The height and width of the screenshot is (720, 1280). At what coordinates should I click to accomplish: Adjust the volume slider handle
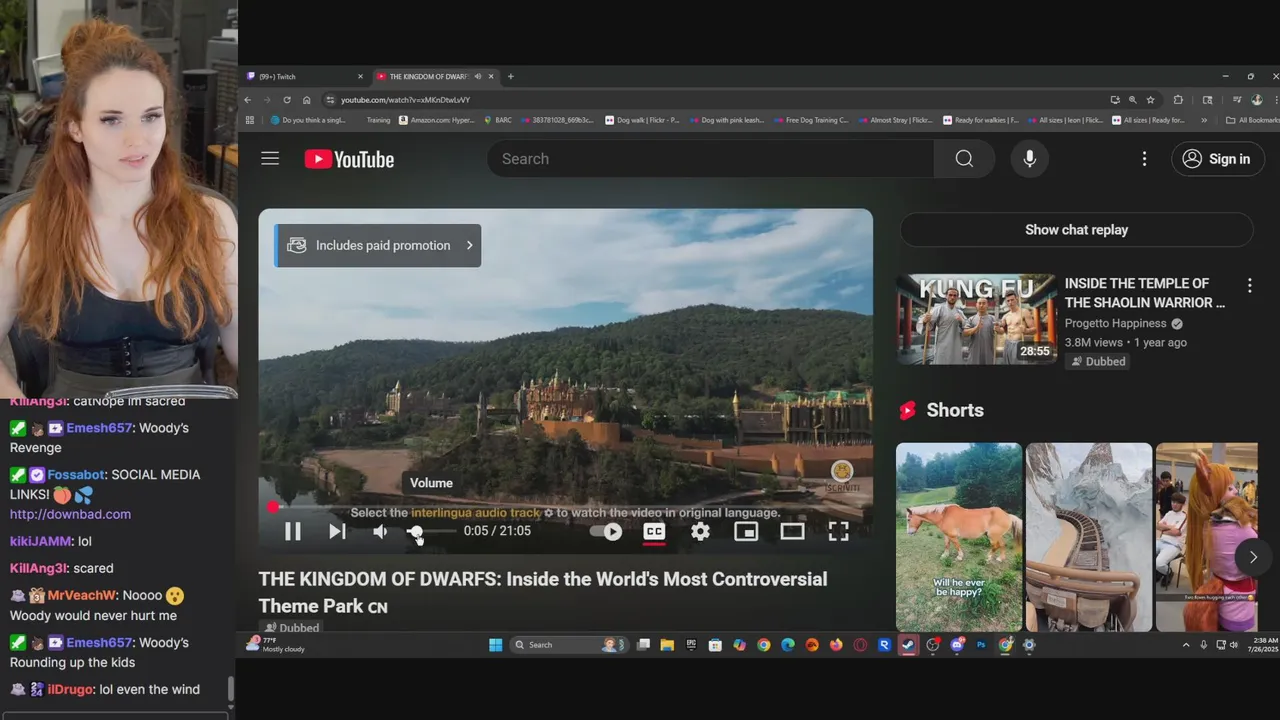[x=415, y=532]
